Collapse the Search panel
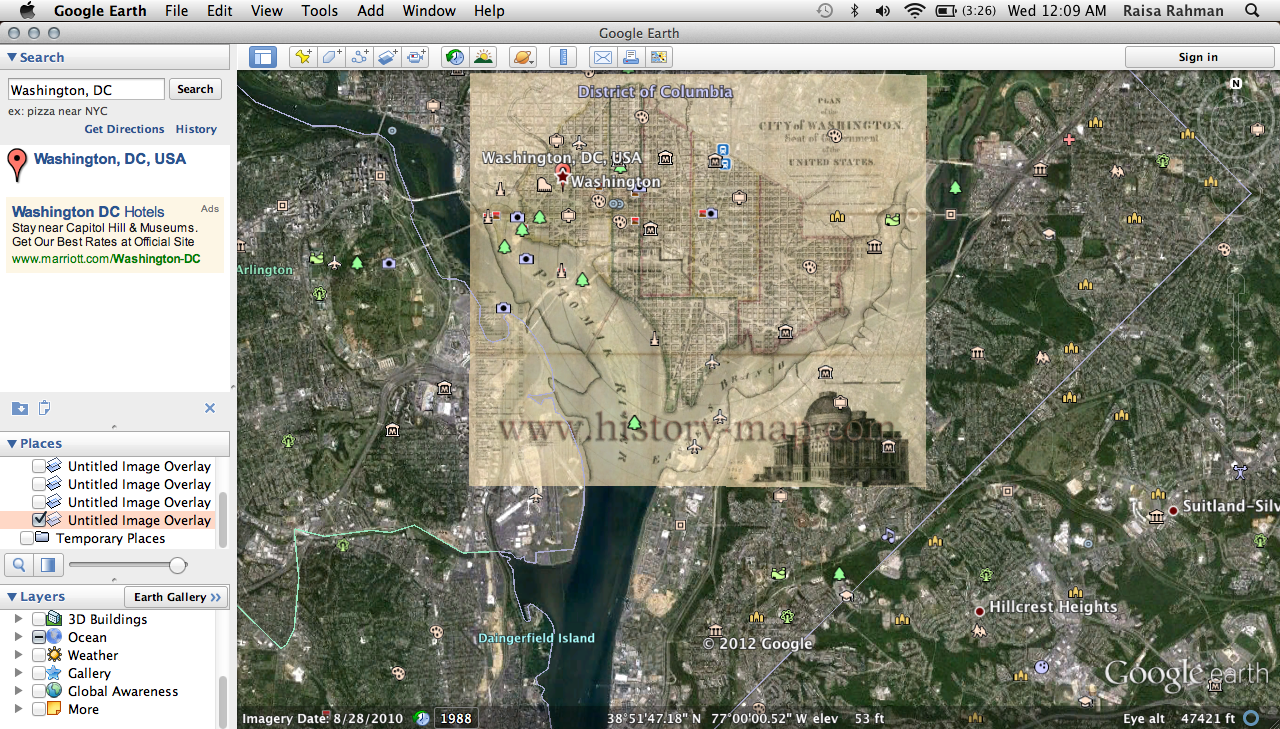 click(x=12, y=58)
